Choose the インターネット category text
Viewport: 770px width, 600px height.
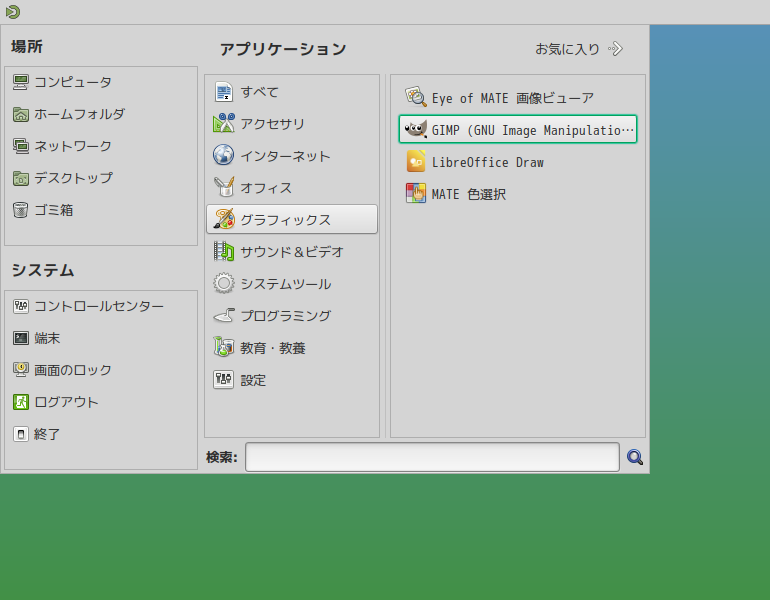(285, 156)
